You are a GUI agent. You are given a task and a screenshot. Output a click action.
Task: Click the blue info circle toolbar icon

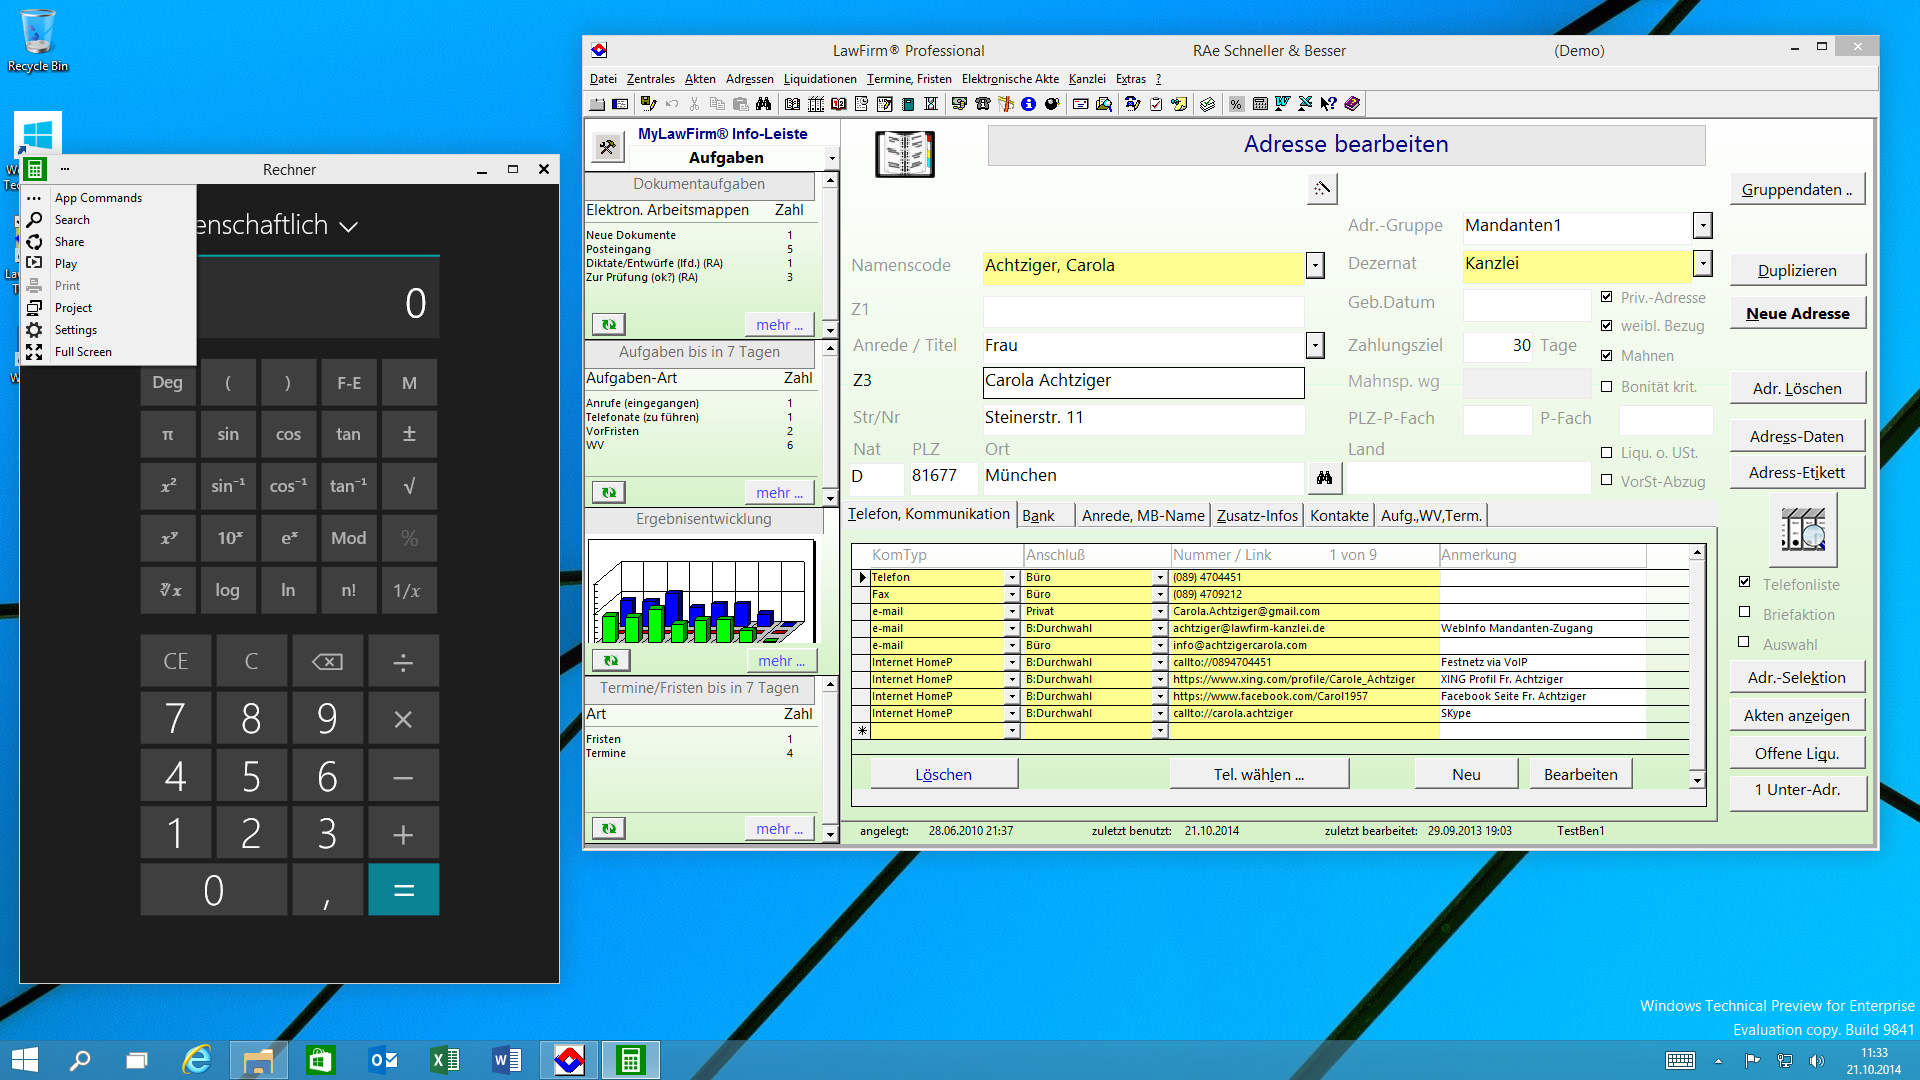click(1028, 104)
